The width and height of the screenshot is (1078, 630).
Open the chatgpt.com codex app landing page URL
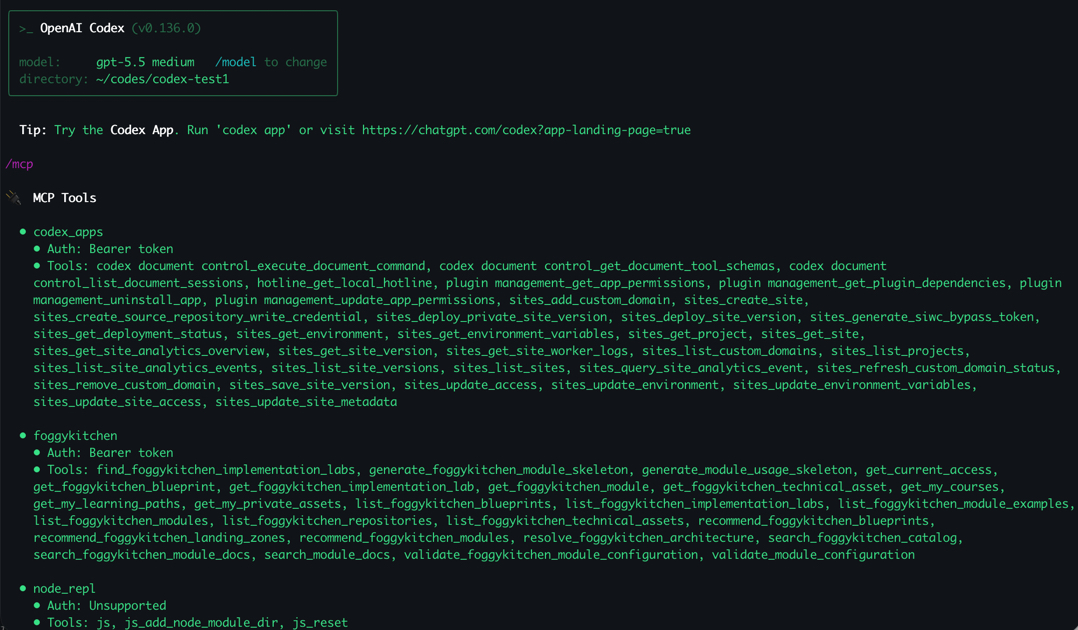(x=526, y=130)
